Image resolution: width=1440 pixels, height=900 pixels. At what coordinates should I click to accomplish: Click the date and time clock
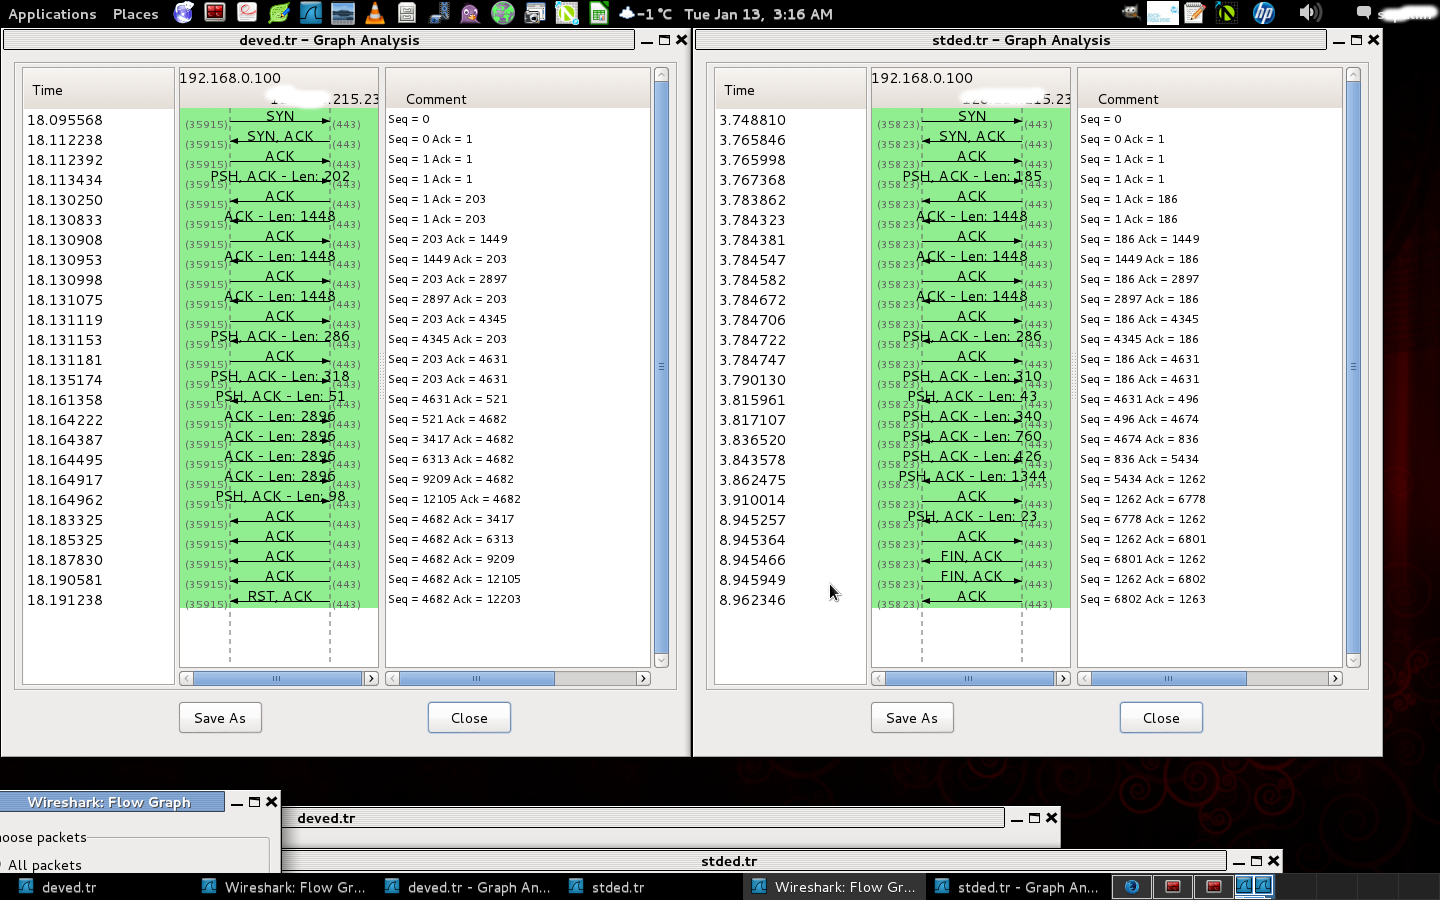[758, 14]
